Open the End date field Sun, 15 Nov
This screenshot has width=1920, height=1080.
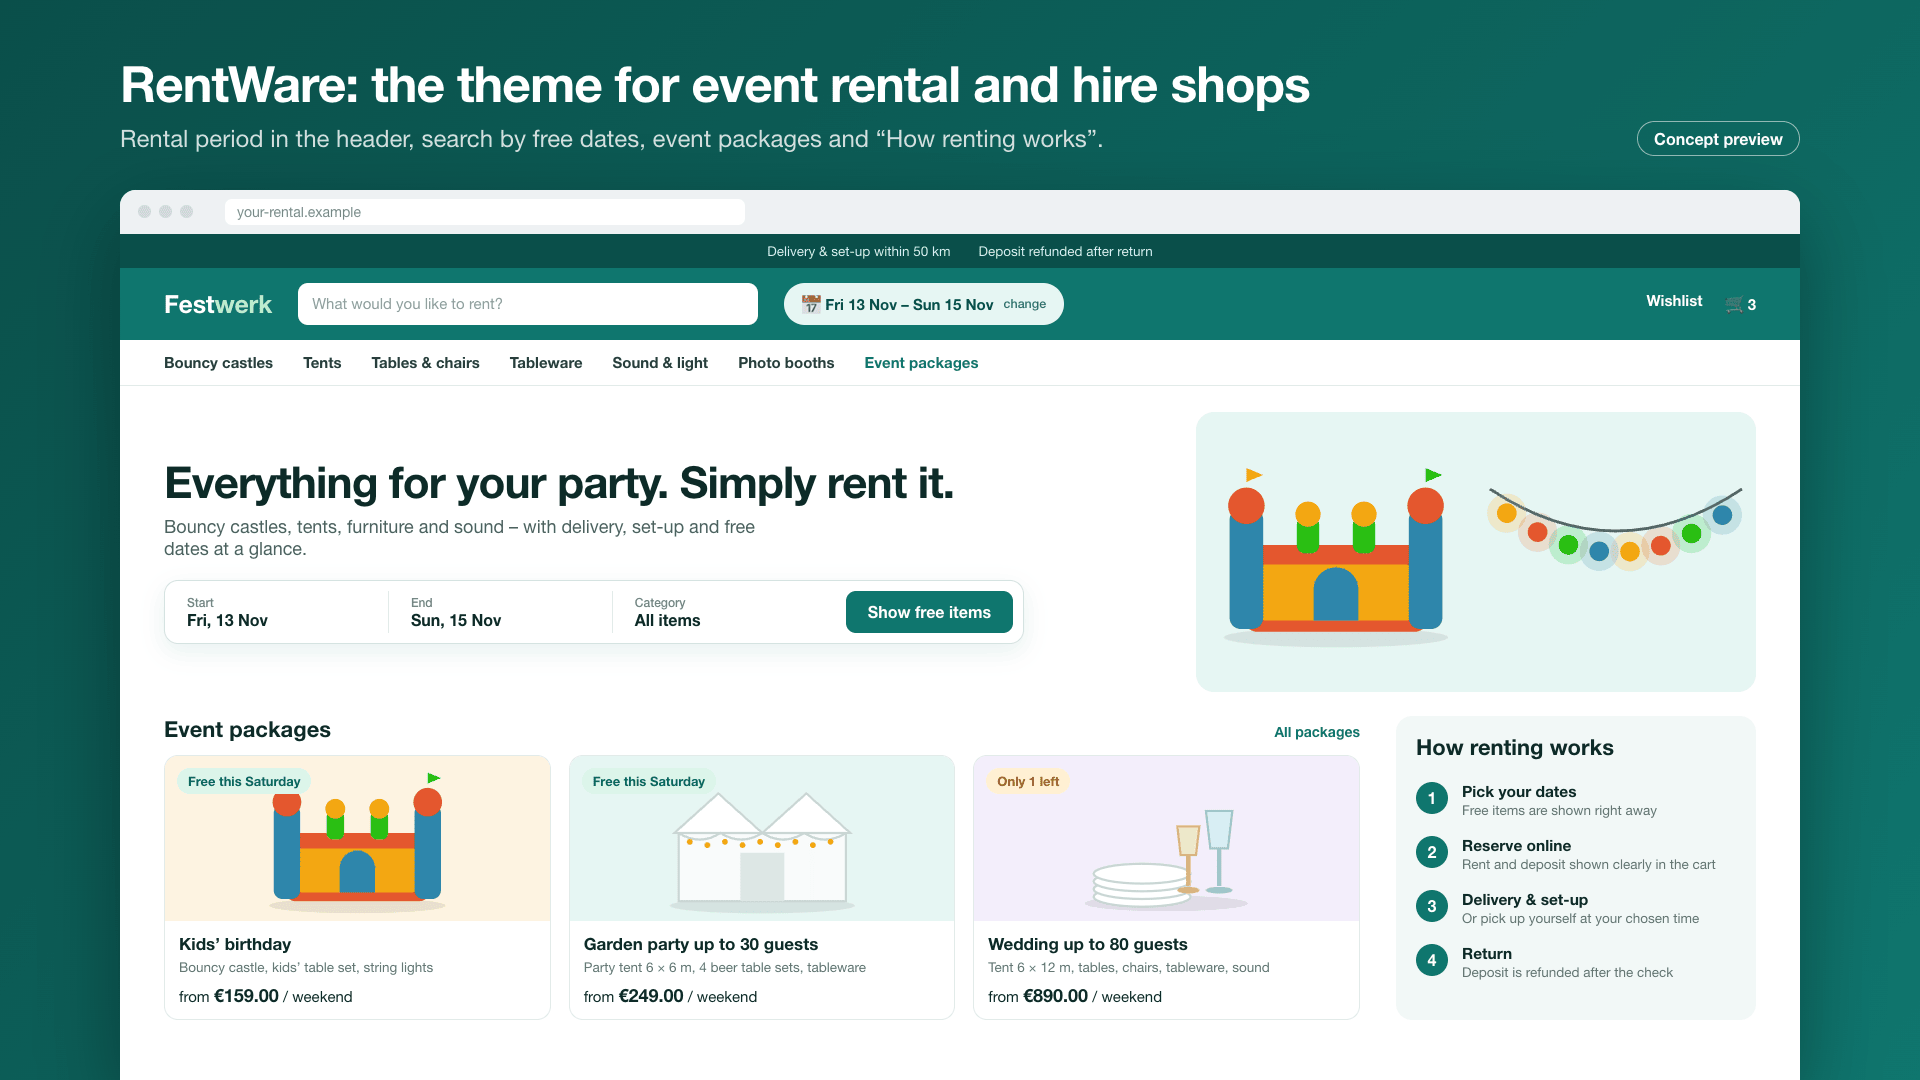[x=500, y=612]
